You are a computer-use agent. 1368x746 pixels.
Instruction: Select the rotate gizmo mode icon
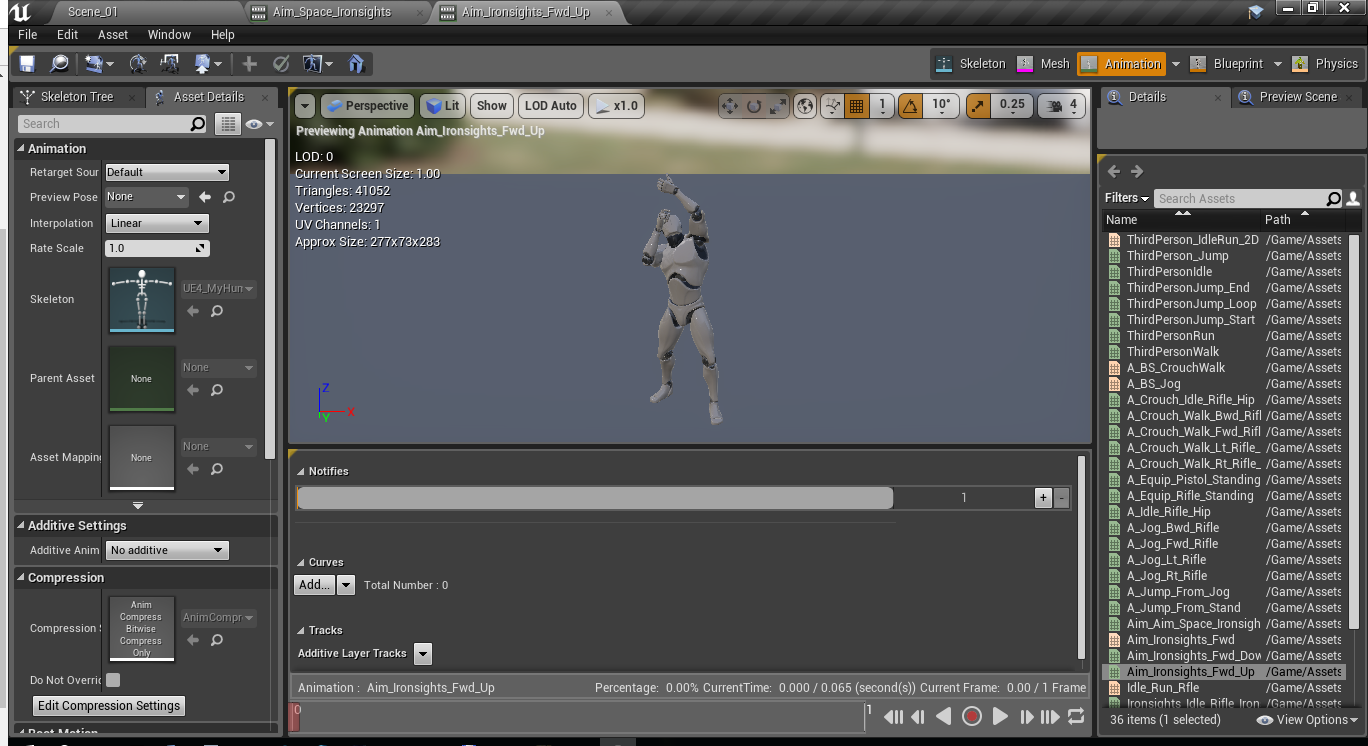754,106
